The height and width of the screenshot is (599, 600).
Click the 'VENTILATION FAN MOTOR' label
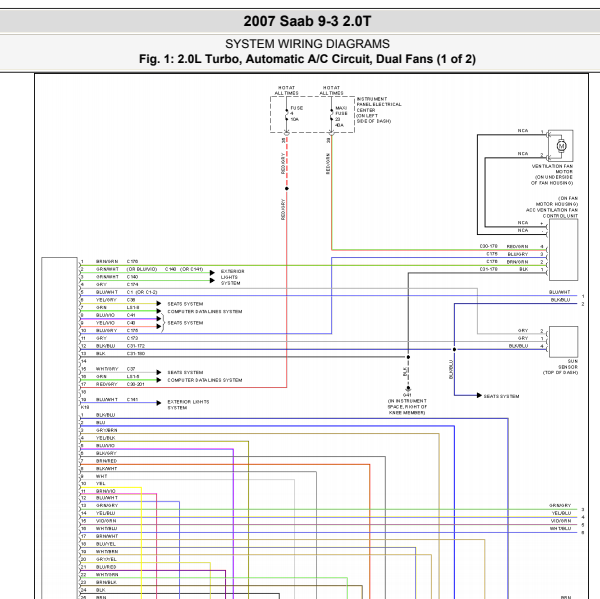click(x=552, y=175)
